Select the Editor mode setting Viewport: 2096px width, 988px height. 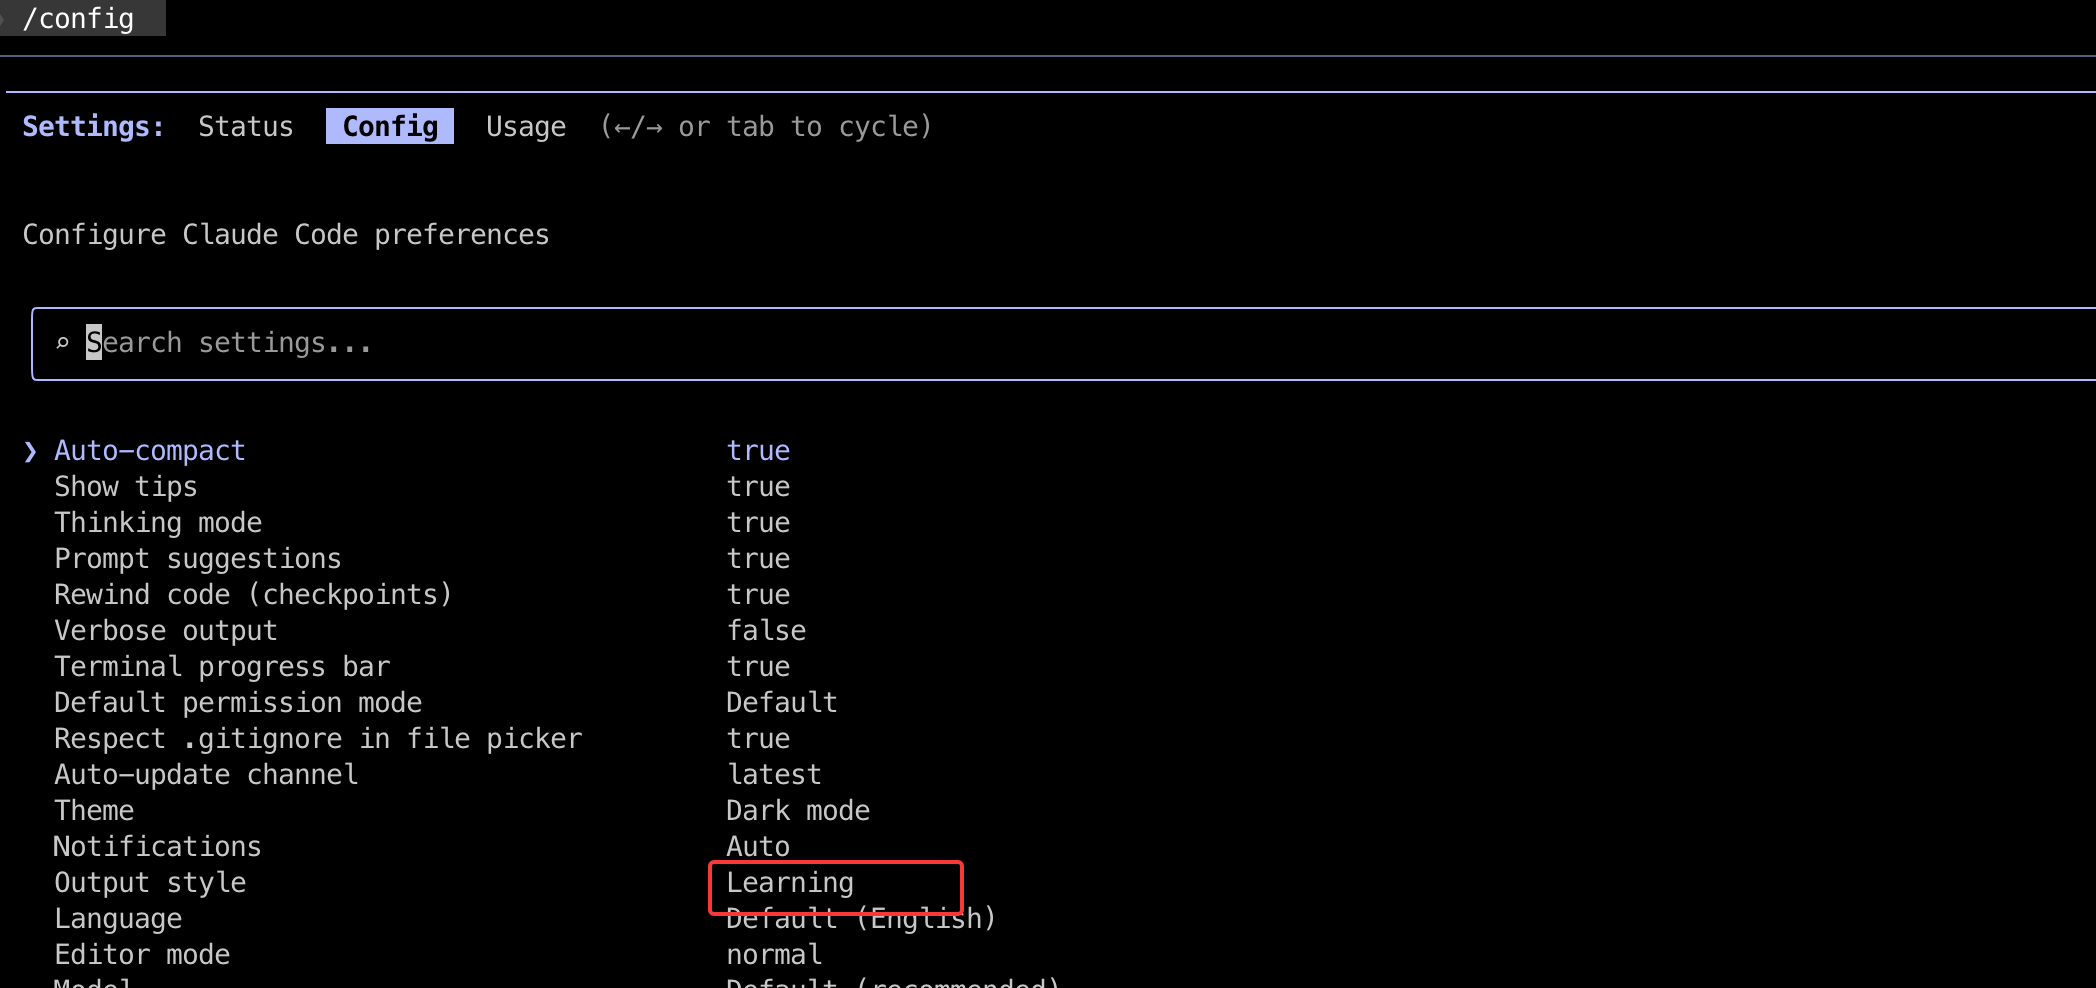(x=142, y=955)
